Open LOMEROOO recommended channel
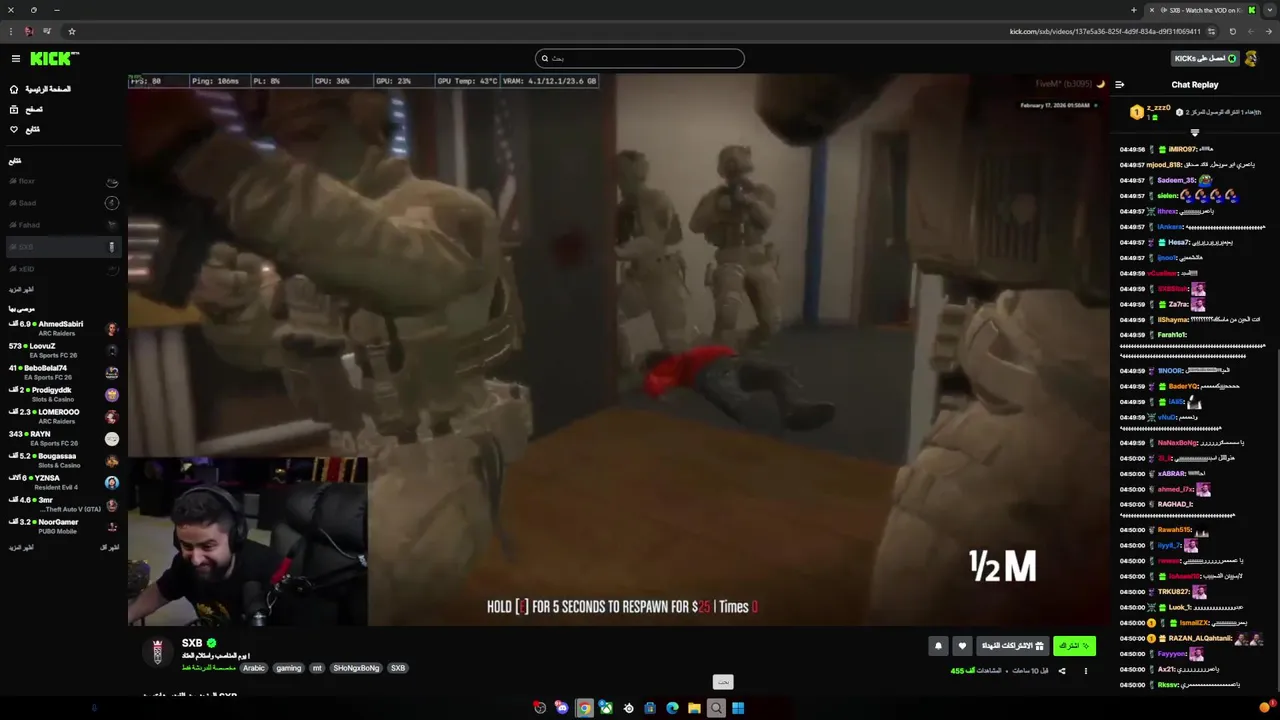Screen dimensions: 1280x720 pos(62,416)
